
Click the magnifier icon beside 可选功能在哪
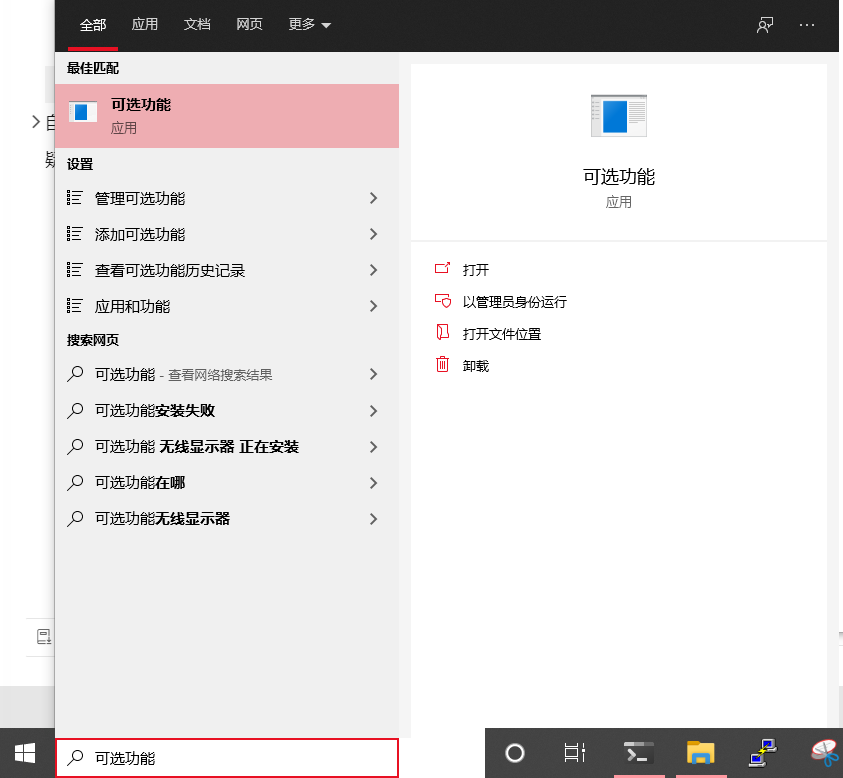pos(76,483)
